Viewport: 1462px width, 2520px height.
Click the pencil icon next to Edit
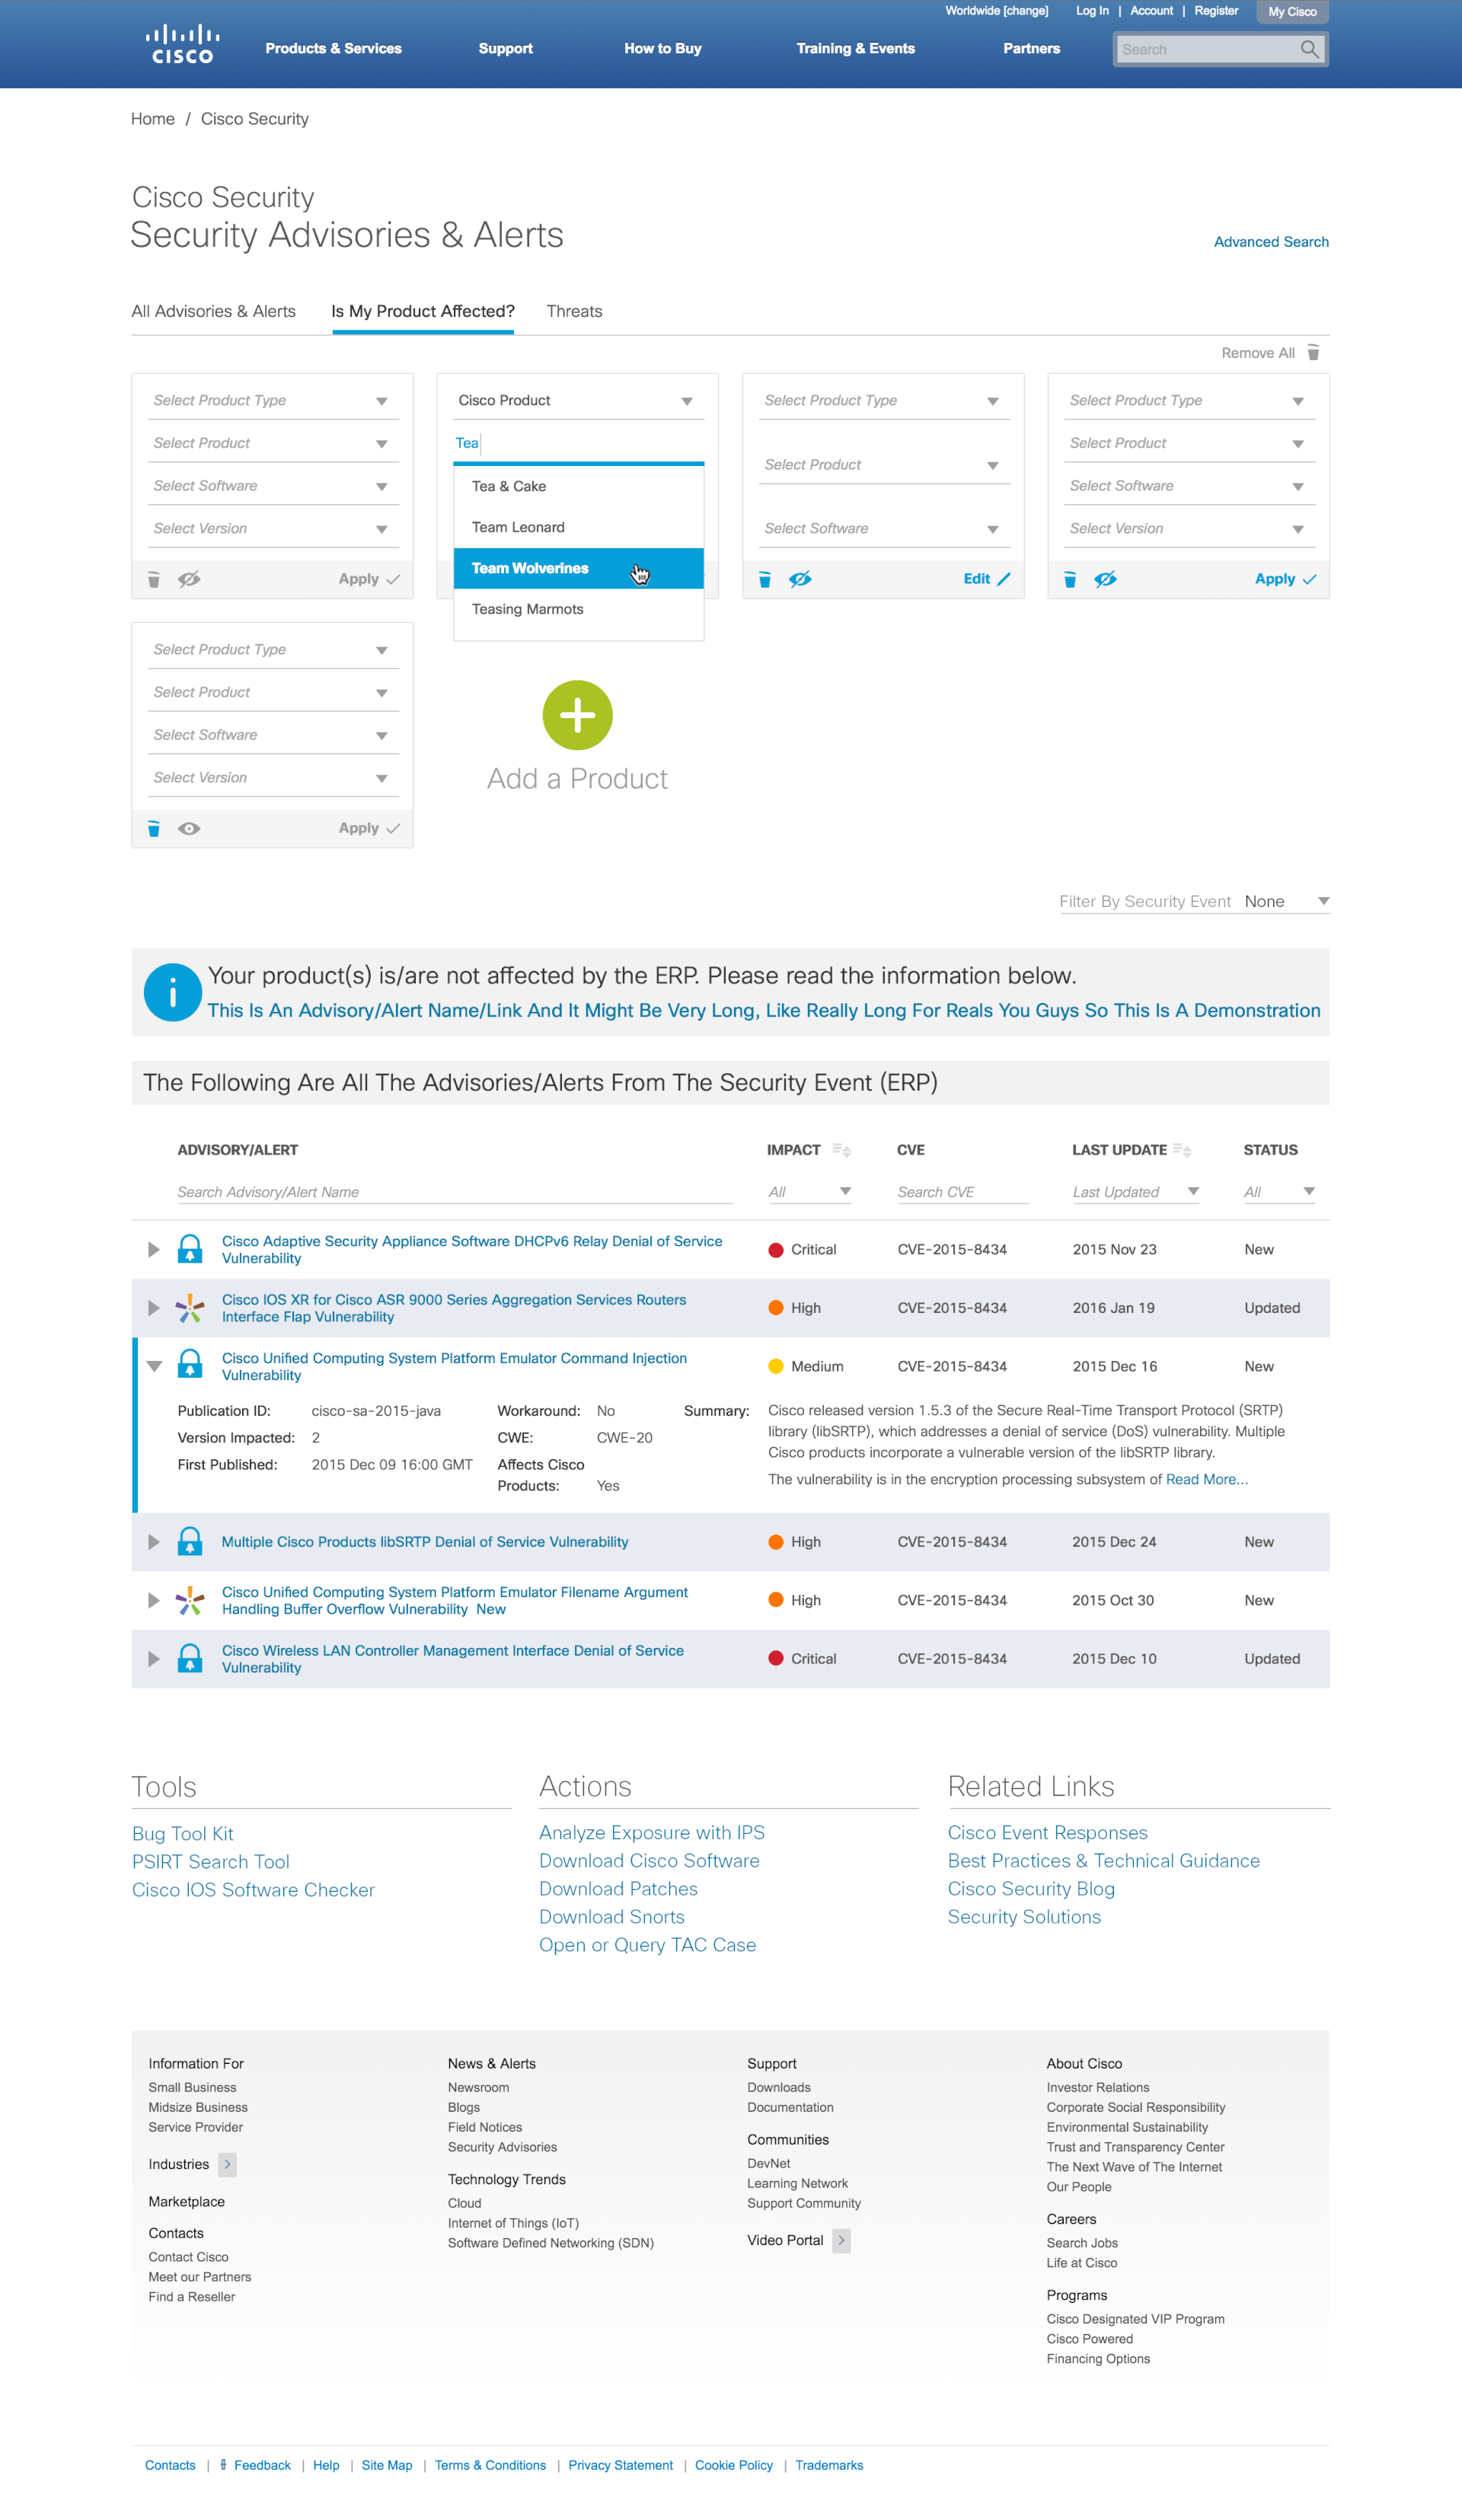coord(1004,579)
